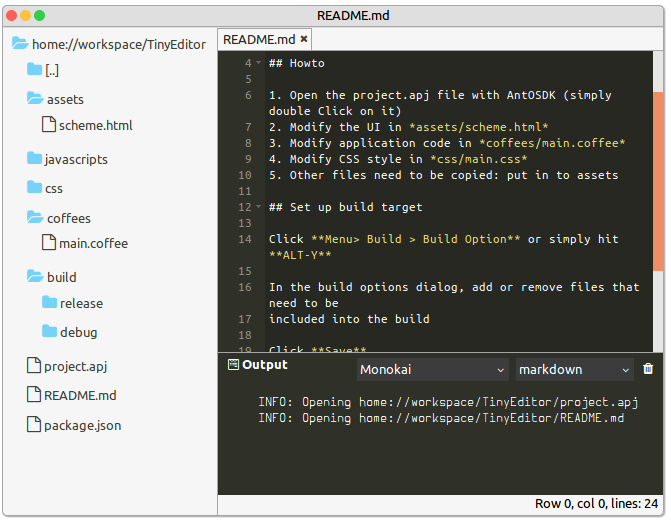Click the debug folder icon

[49, 332]
